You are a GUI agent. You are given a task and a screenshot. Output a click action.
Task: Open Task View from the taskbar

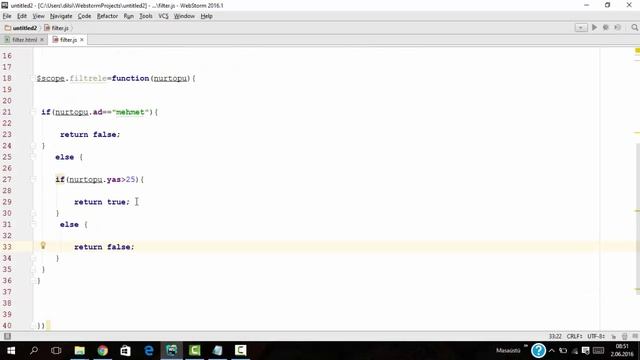(x=56, y=351)
